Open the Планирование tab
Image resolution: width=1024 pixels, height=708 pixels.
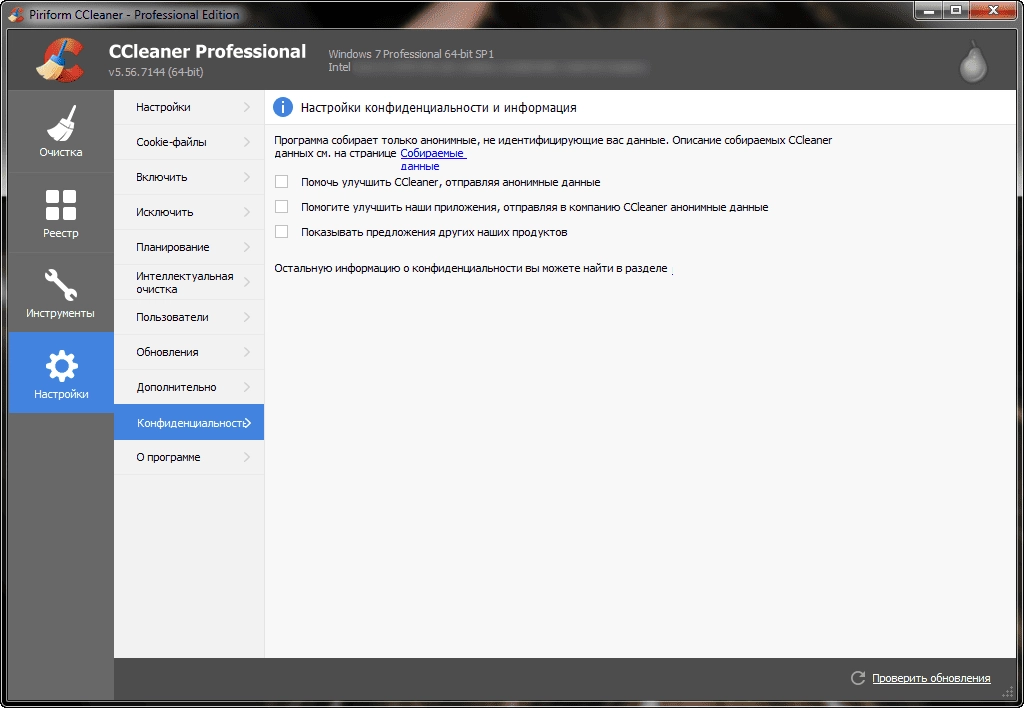[189, 247]
